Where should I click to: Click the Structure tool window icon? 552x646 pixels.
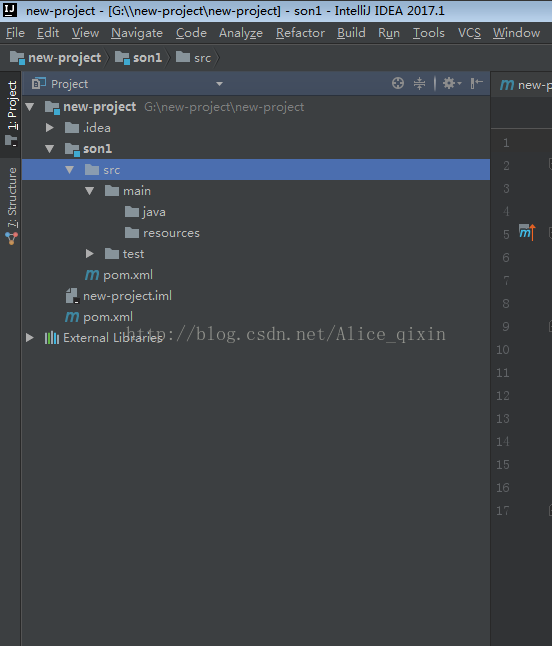click(x=11, y=239)
